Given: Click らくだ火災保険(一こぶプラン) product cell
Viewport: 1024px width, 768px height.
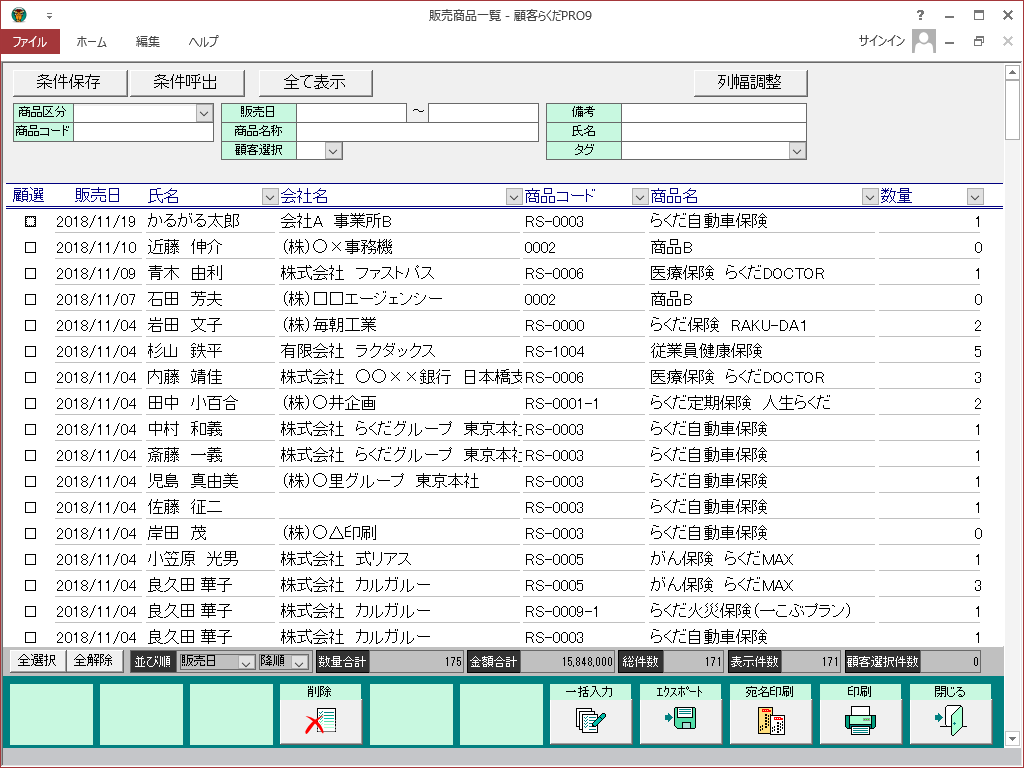Looking at the screenshot, I should 761,611.
